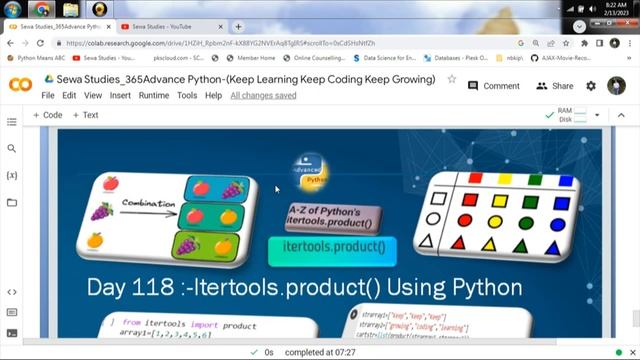This screenshot has width=640, height=360.
Task: Add a new Code cell
Action: [x=48, y=115]
